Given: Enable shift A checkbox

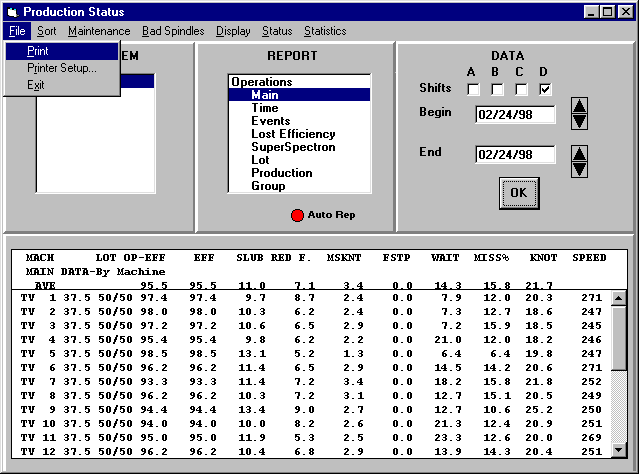Looking at the screenshot, I should [473, 89].
